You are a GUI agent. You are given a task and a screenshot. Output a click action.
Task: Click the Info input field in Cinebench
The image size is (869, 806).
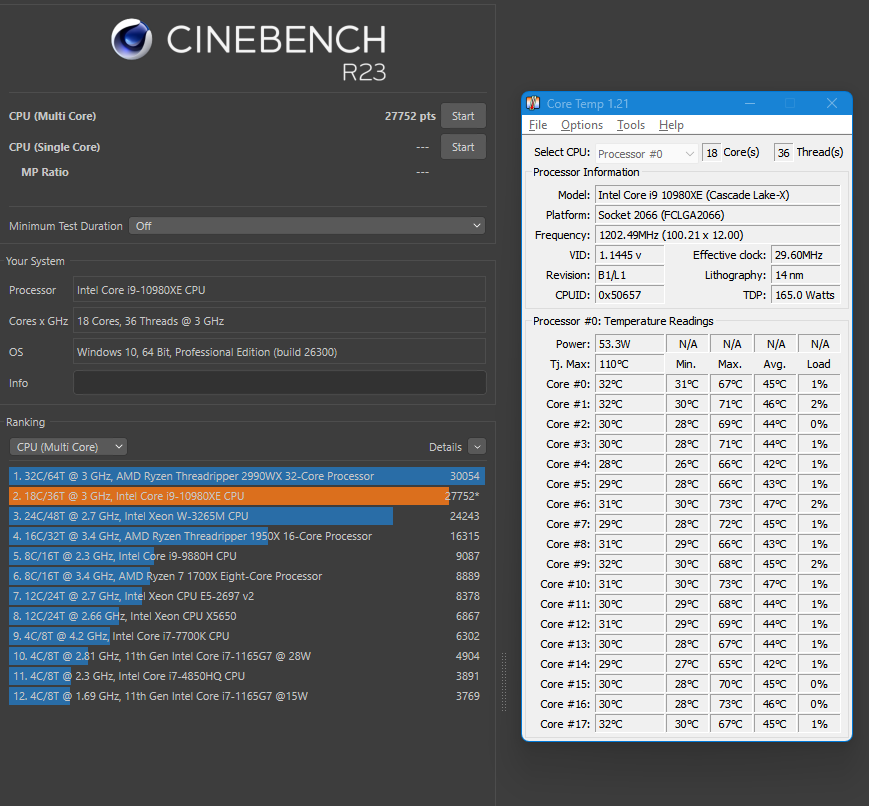tap(279, 383)
